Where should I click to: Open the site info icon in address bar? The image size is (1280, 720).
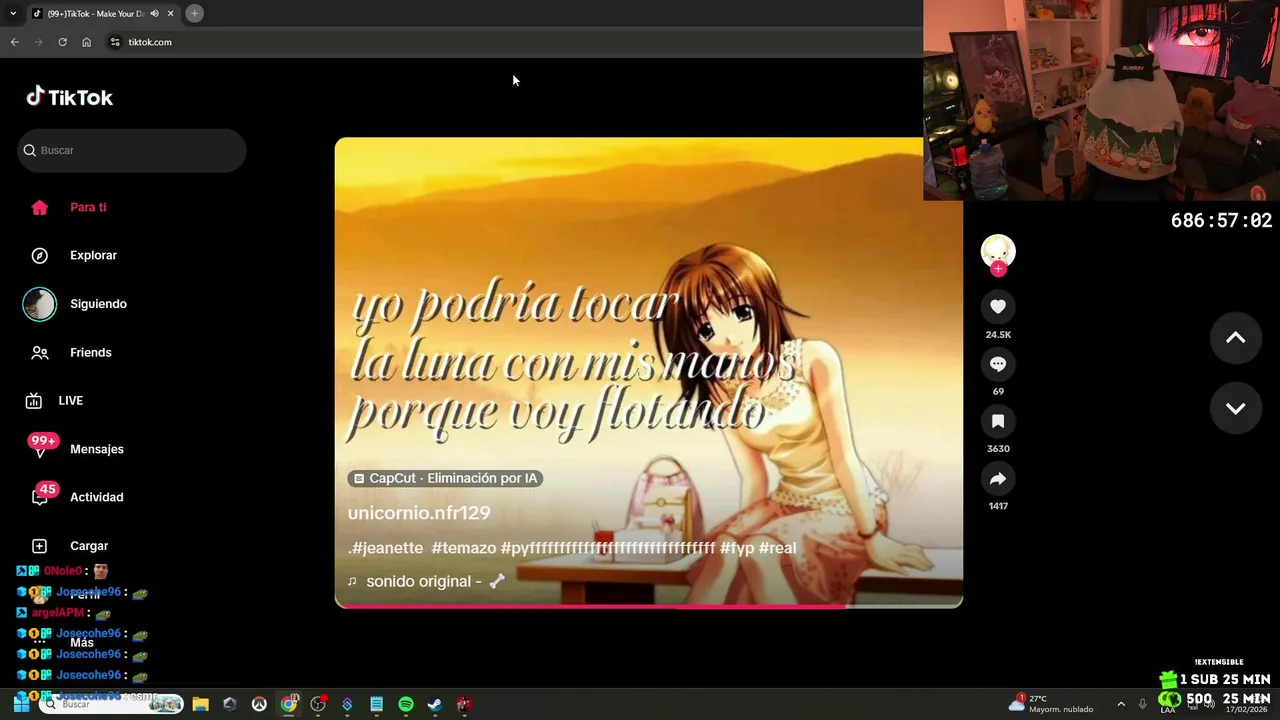coord(115,42)
